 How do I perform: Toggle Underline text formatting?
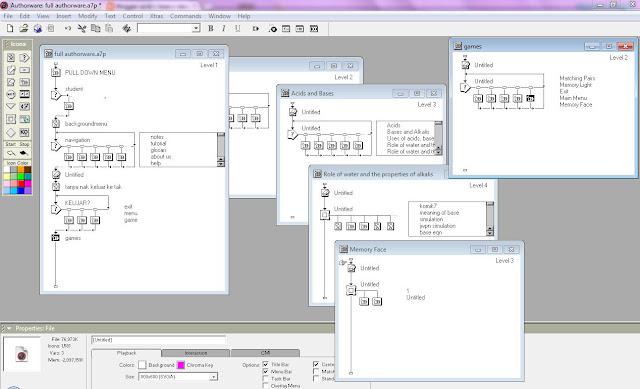click(238, 28)
